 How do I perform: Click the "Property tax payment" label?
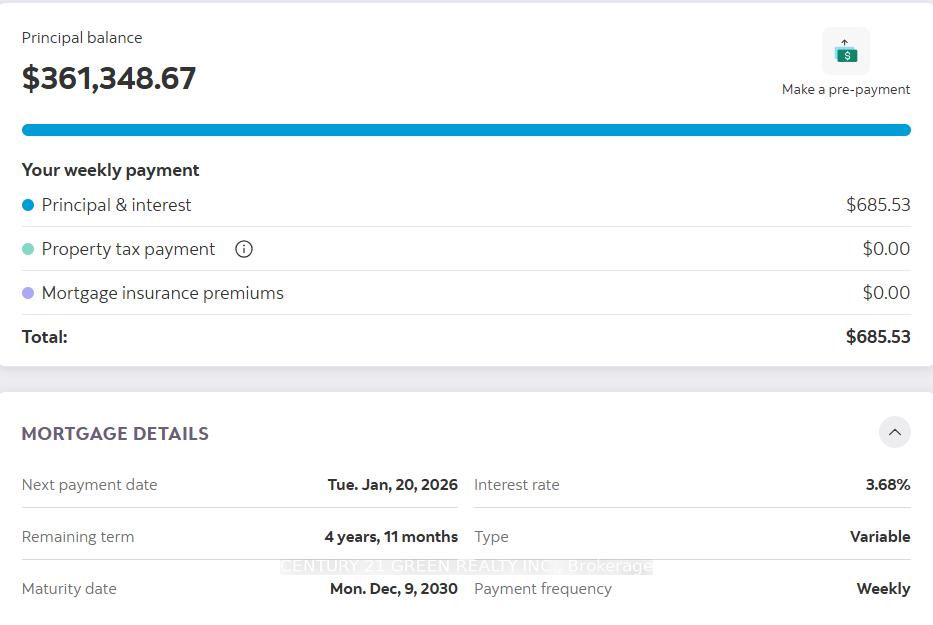128,249
